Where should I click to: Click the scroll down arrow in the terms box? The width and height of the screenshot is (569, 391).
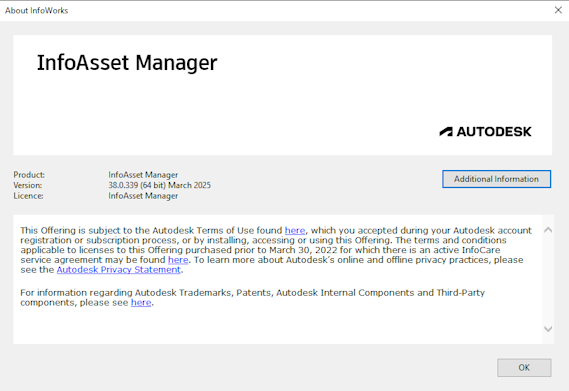[548, 329]
